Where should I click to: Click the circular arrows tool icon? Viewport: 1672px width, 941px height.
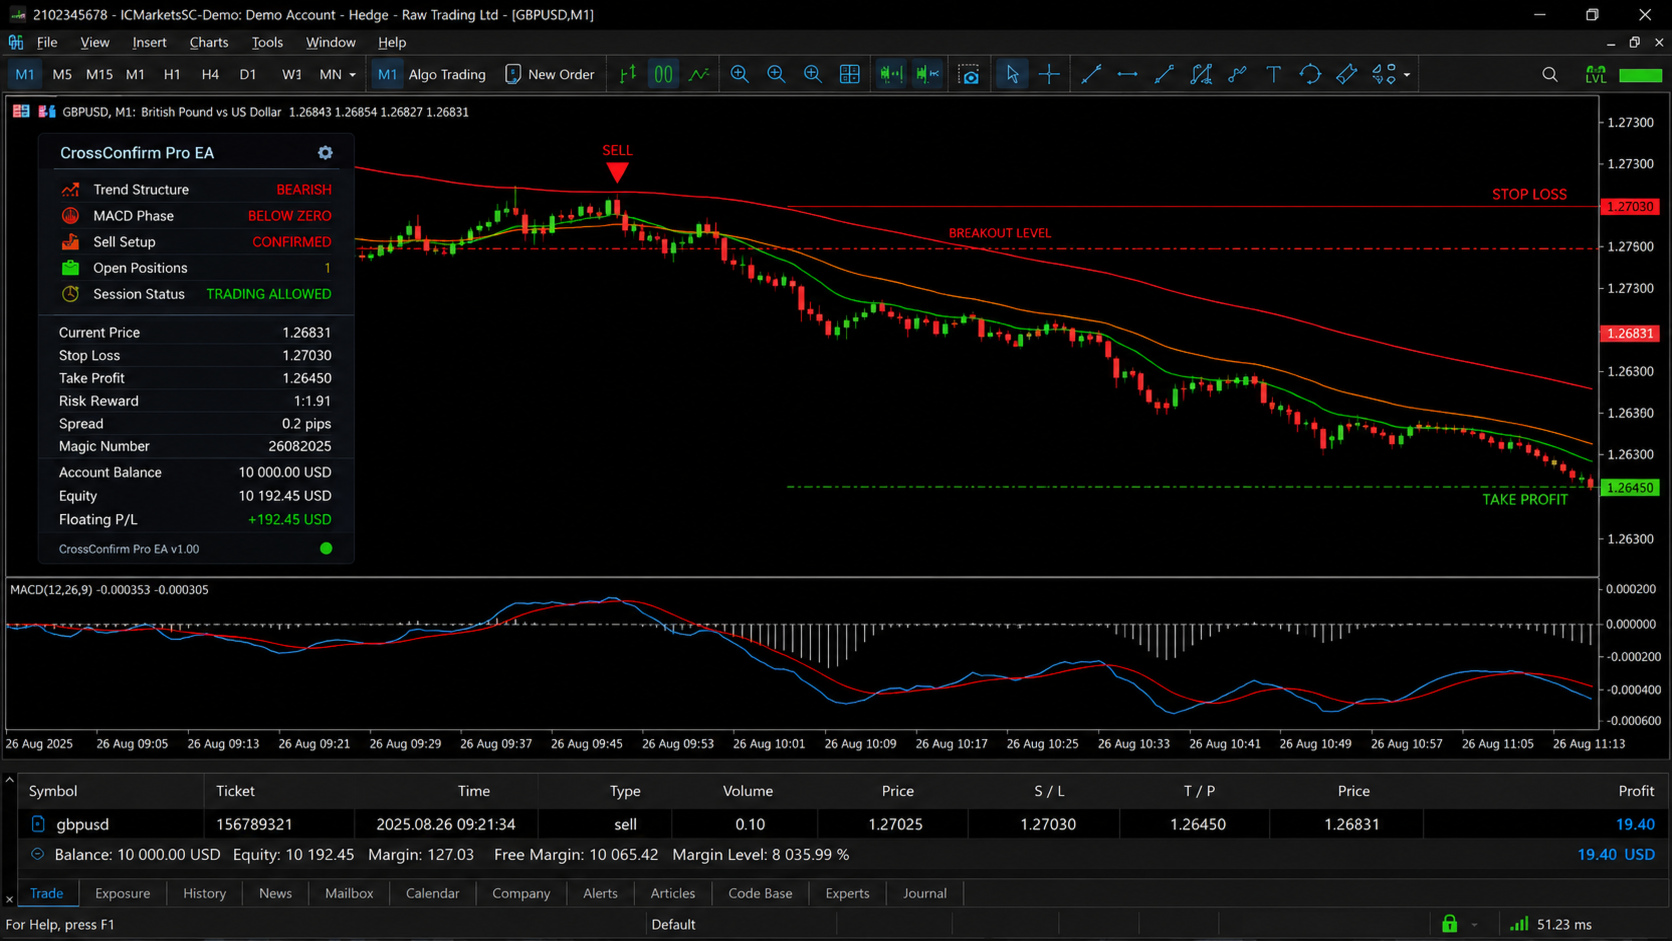click(1310, 74)
